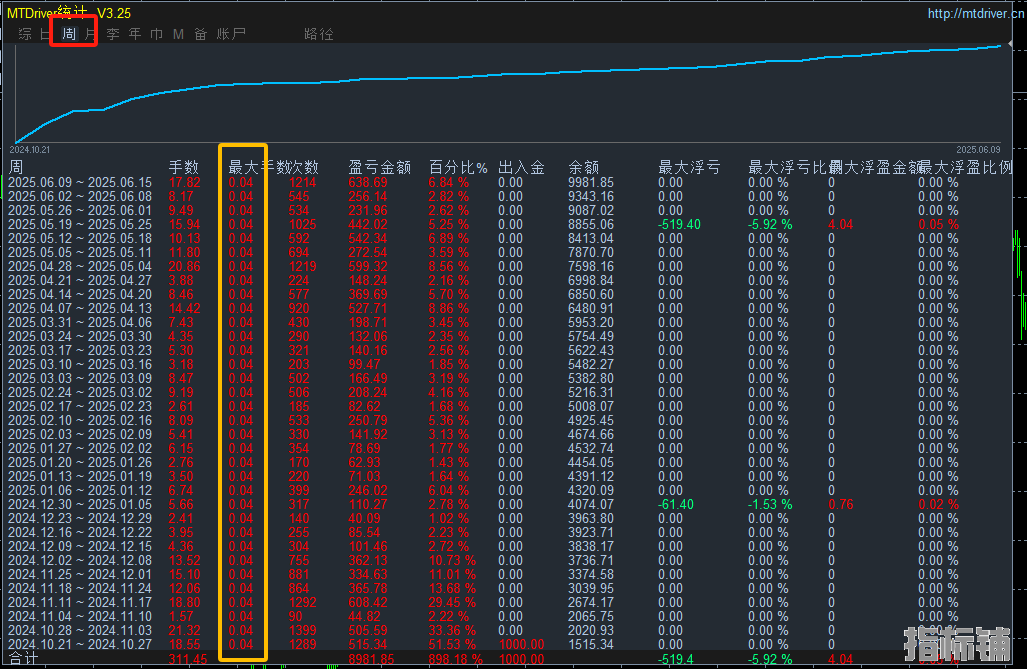Click the 余额 column header
Screen dimensions: 1027x669
tap(584, 168)
